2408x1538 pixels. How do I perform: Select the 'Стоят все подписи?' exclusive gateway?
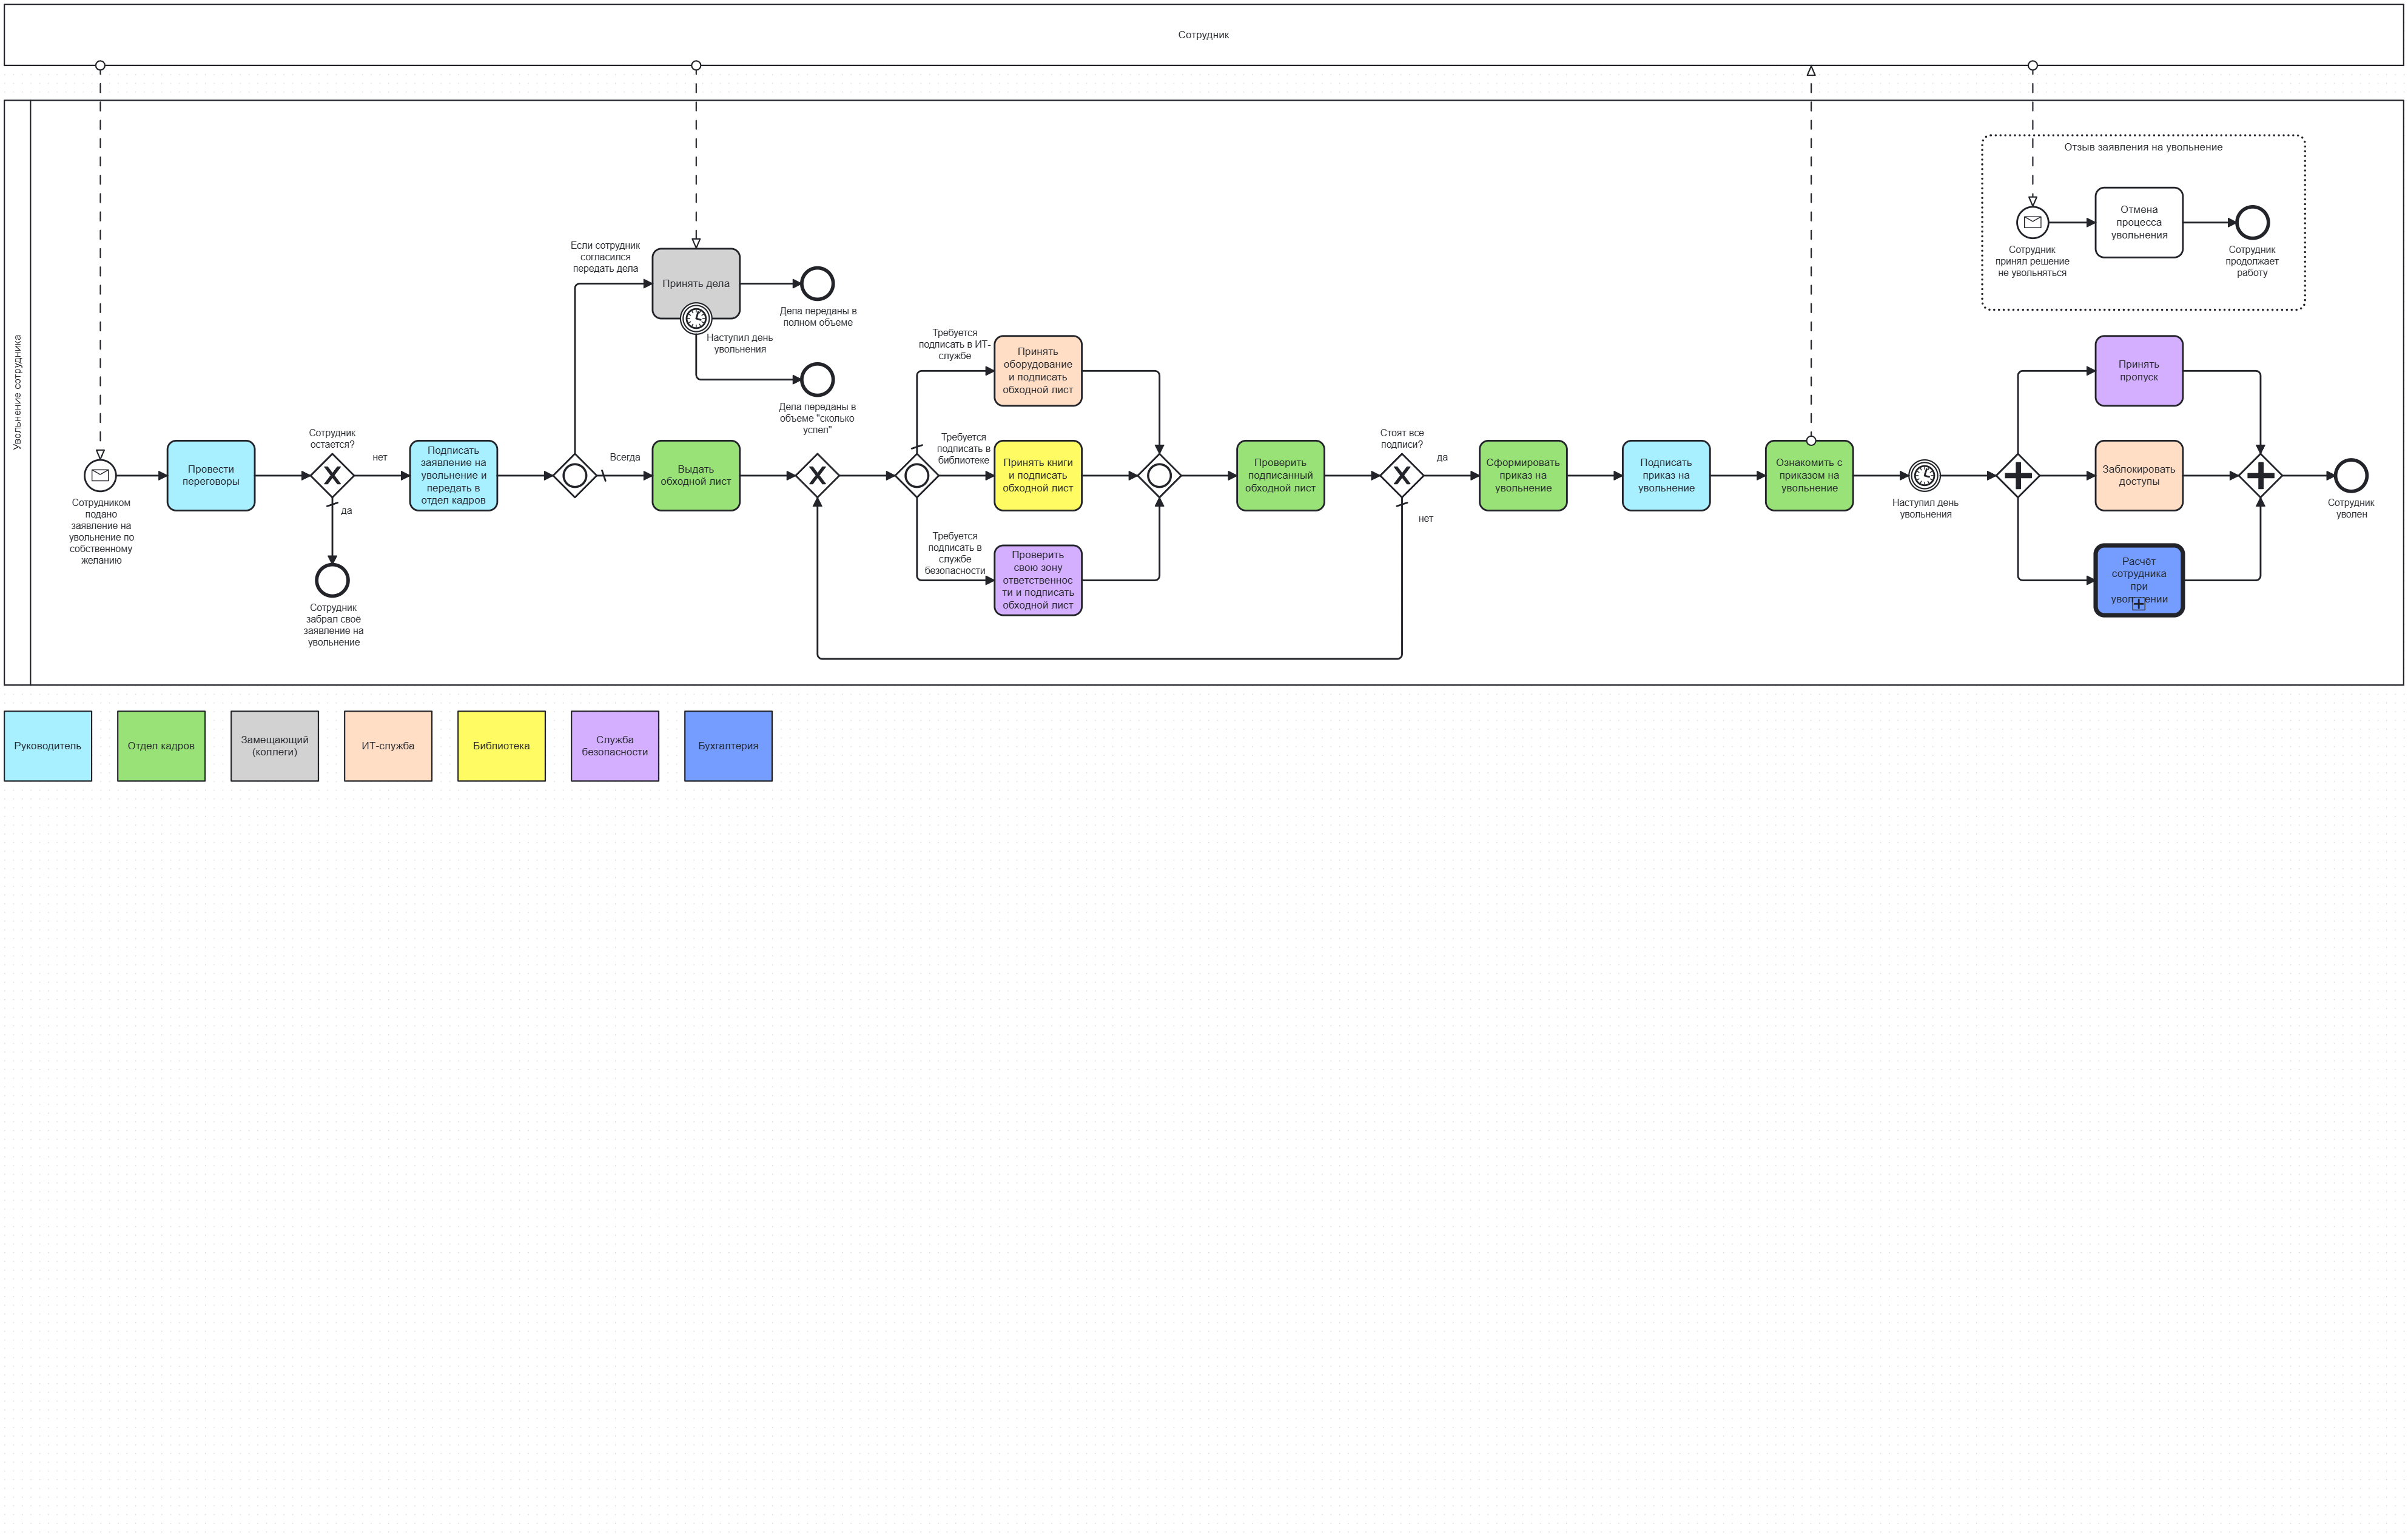[1402, 476]
